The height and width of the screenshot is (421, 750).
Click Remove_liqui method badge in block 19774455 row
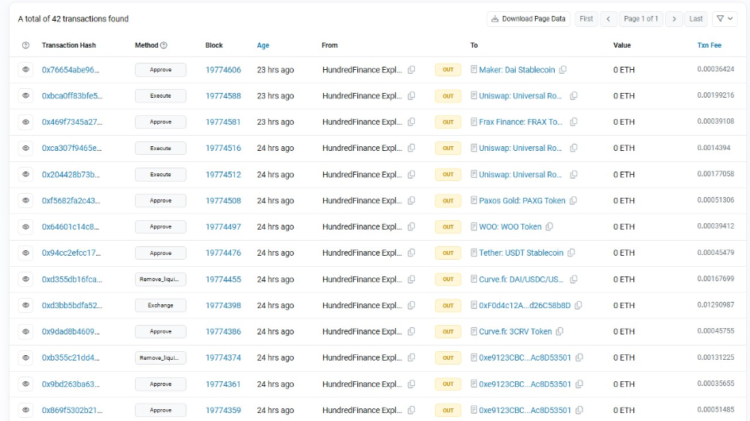click(161, 279)
